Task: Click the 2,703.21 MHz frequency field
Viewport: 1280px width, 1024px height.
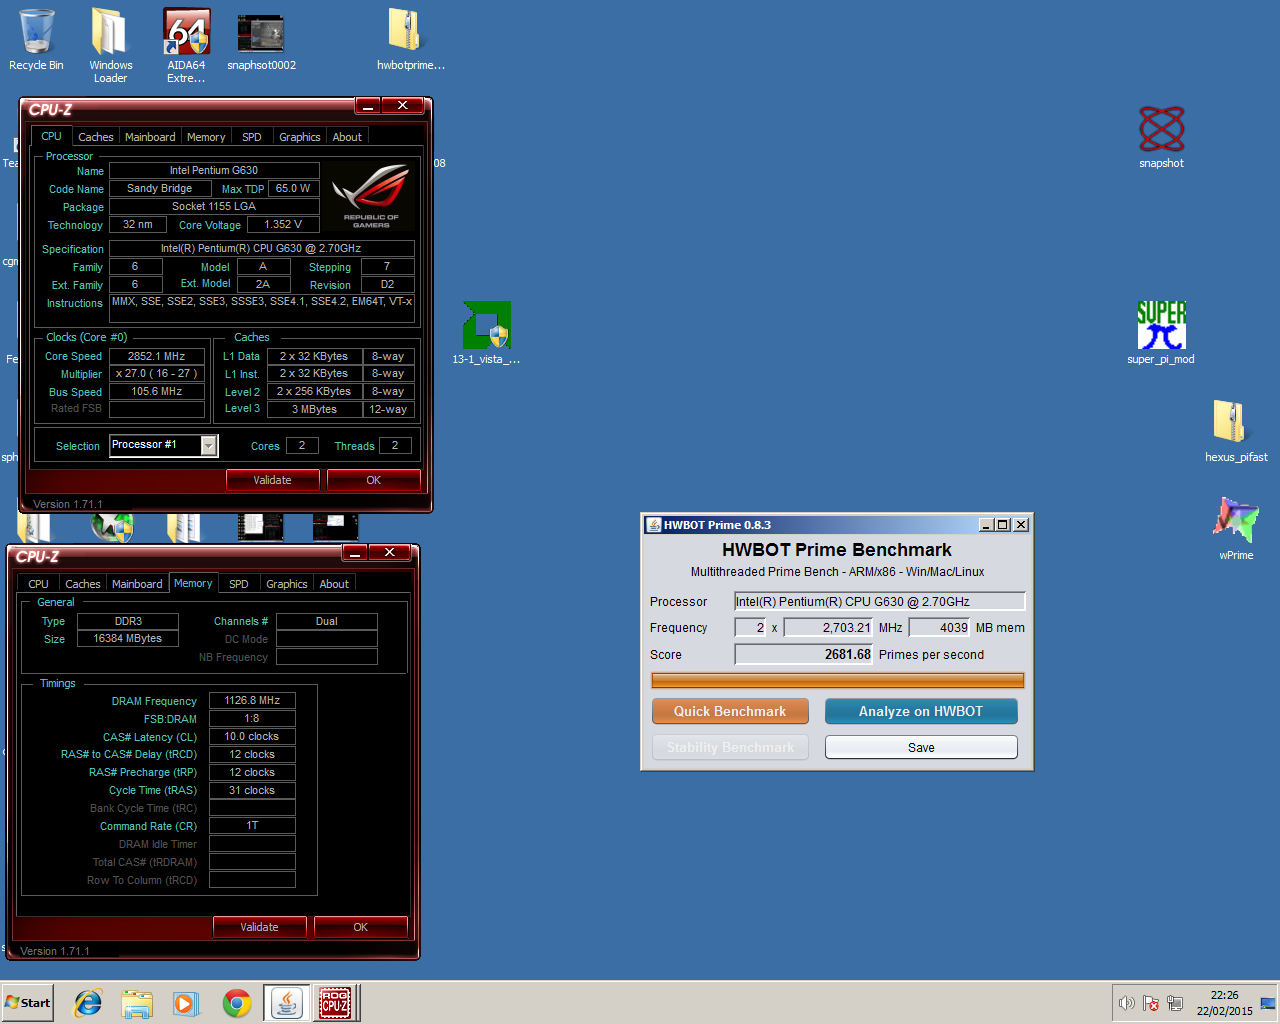Action: pyautogui.click(x=828, y=627)
